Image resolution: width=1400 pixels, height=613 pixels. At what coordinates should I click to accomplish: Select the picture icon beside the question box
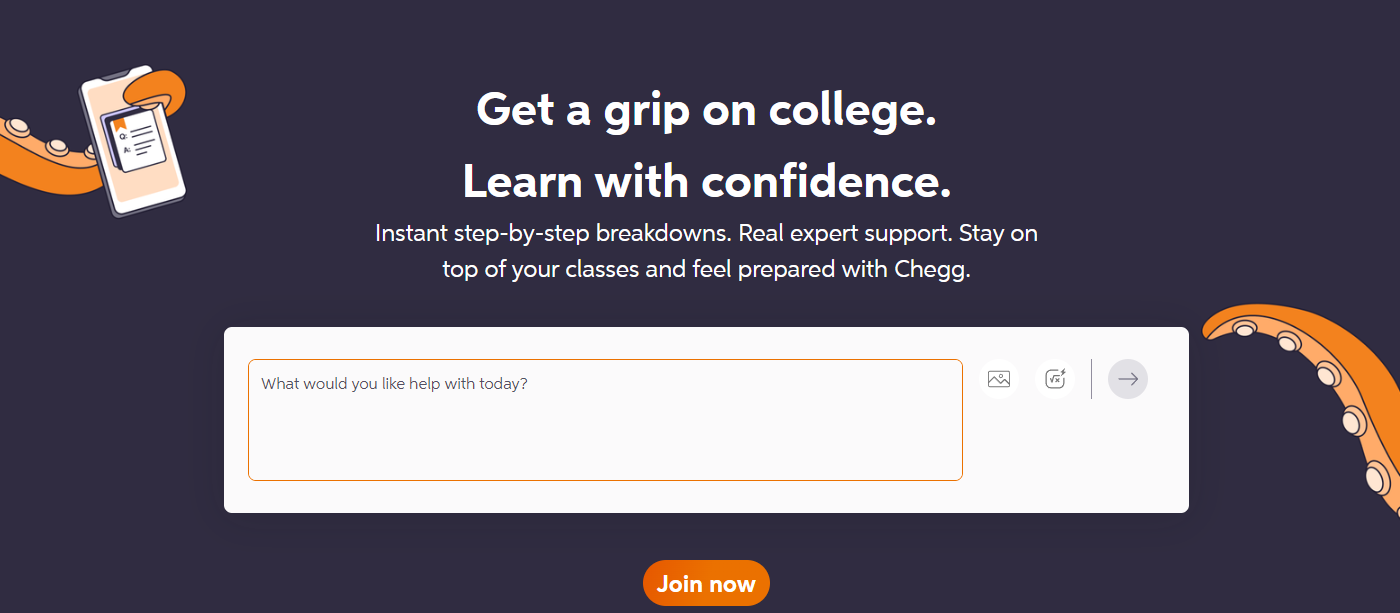coord(998,379)
